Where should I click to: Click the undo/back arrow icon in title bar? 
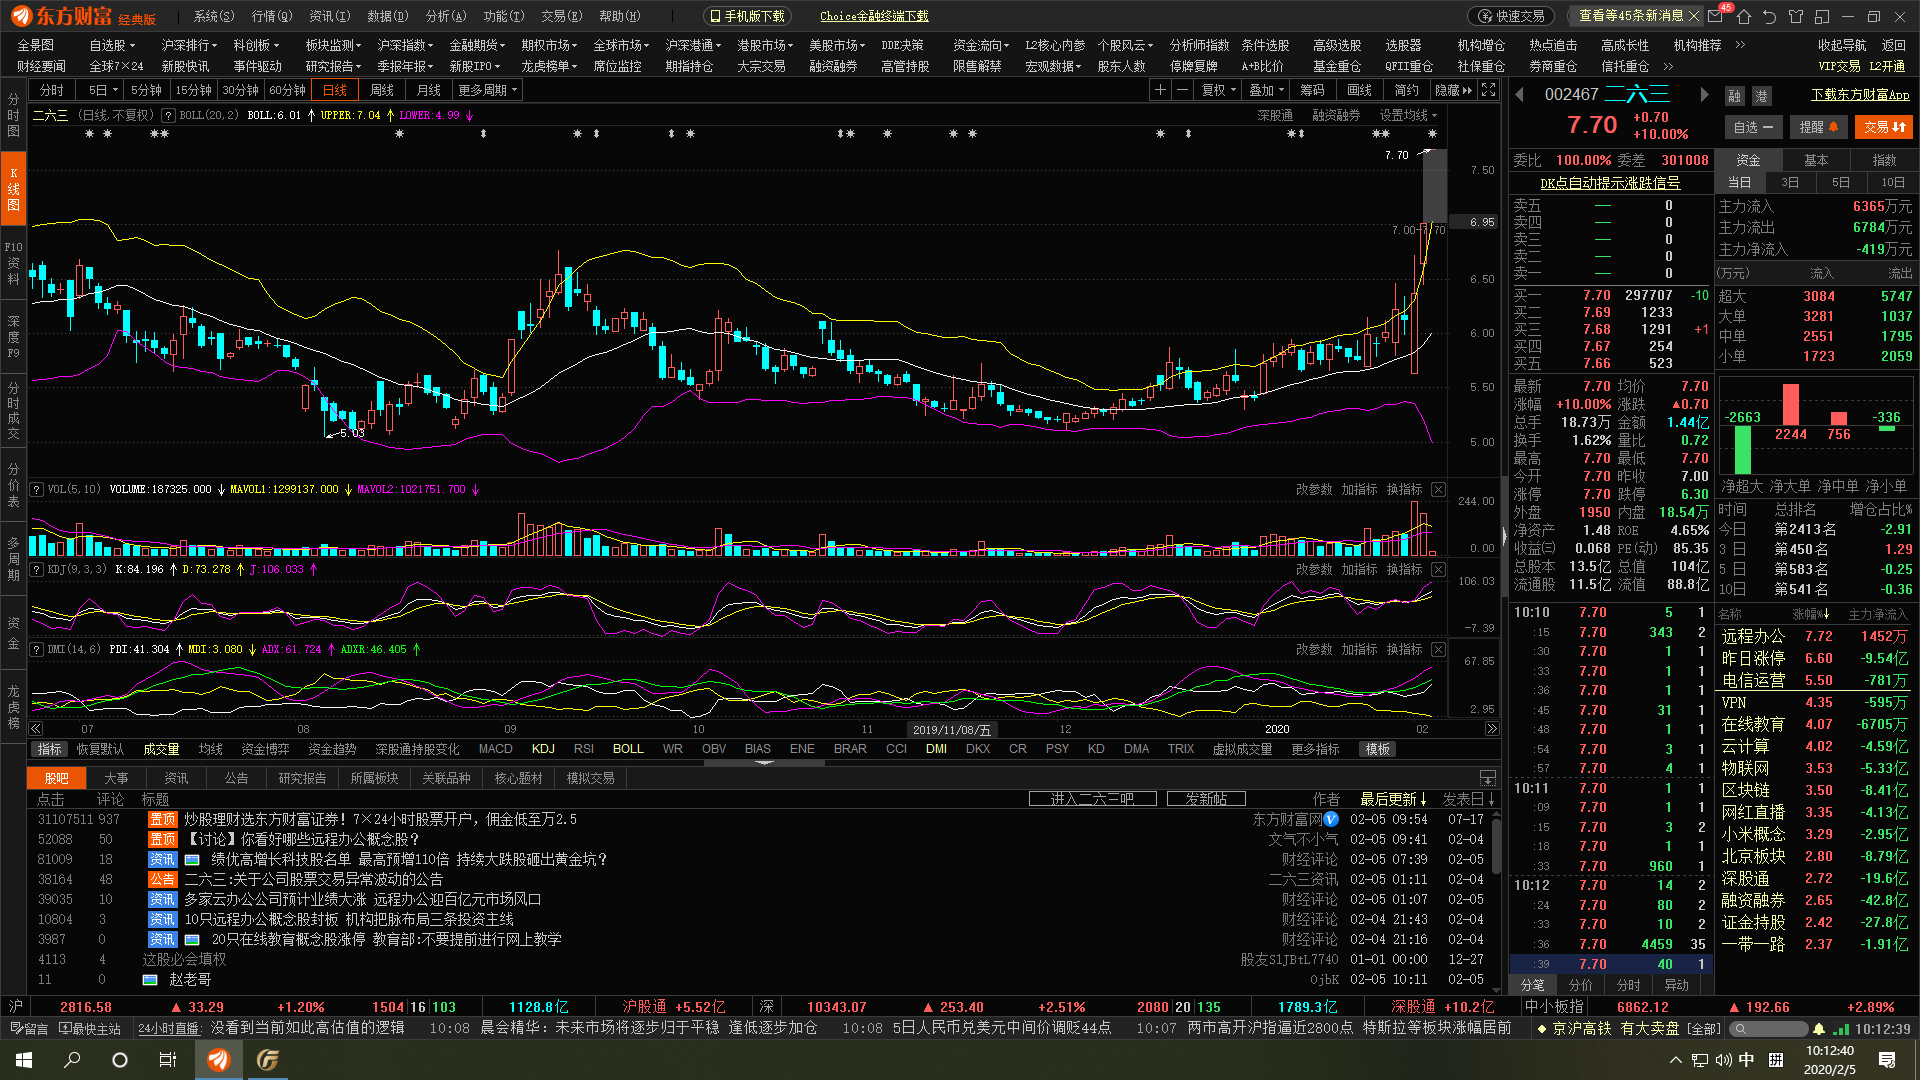click(1770, 16)
